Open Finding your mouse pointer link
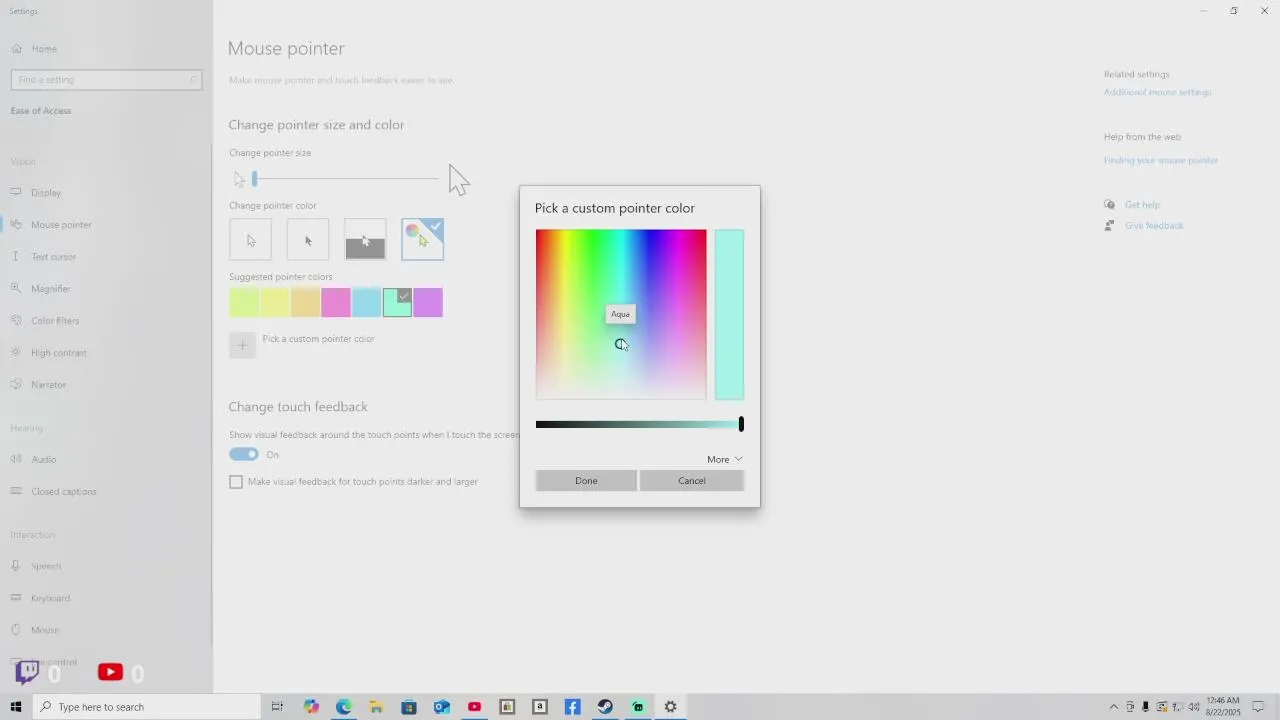This screenshot has width=1280, height=720. 1161,160
